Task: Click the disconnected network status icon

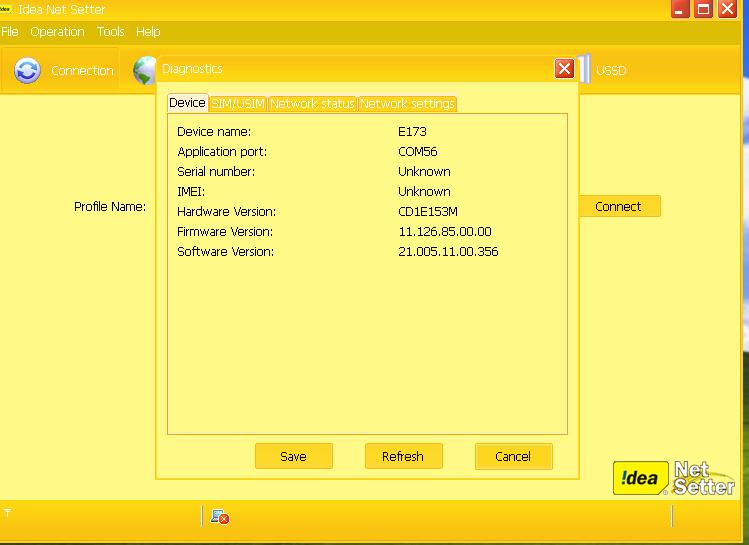Action: 220,516
